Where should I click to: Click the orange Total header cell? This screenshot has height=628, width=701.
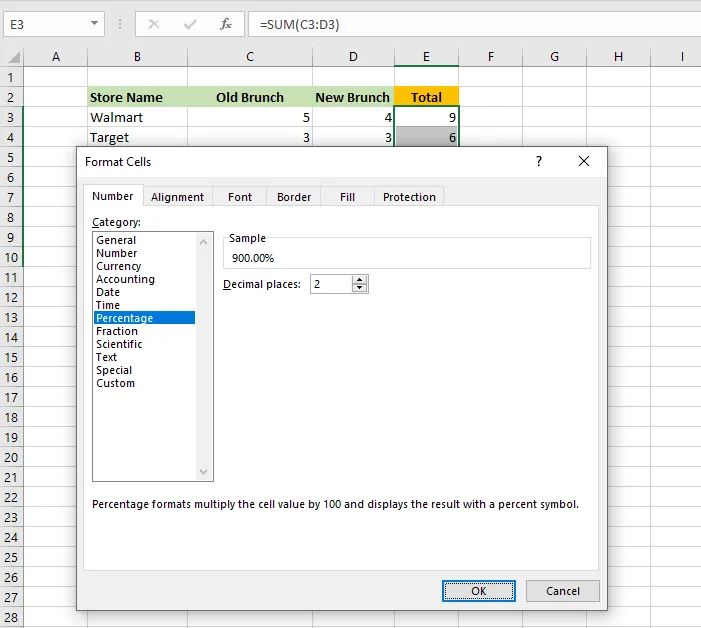pos(426,97)
